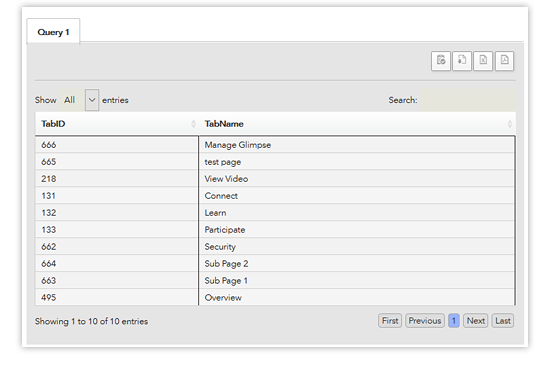Select the 'Sub Page 2' cell
The width and height of the screenshot is (550, 380).
pos(357,264)
